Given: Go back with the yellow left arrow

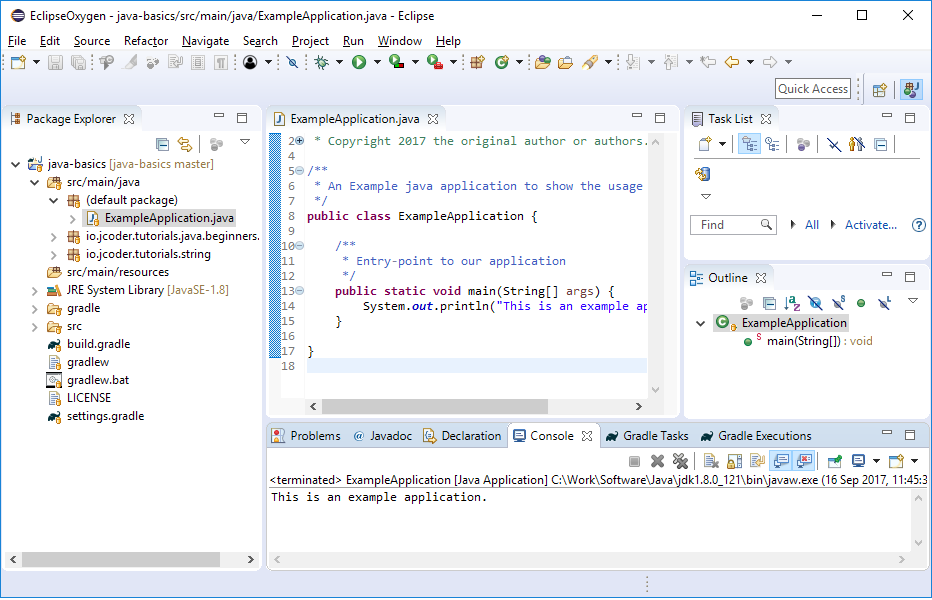Looking at the screenshot, I should 732,62.
